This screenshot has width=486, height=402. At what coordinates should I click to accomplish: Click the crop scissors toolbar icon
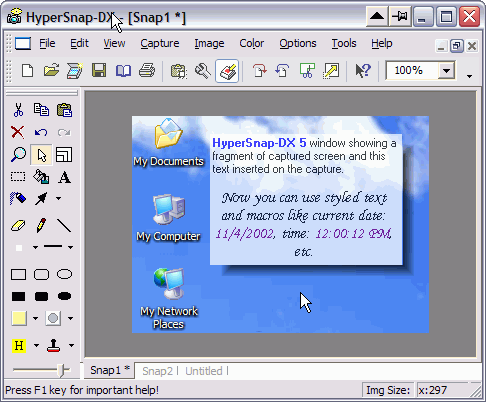(307, 71)
